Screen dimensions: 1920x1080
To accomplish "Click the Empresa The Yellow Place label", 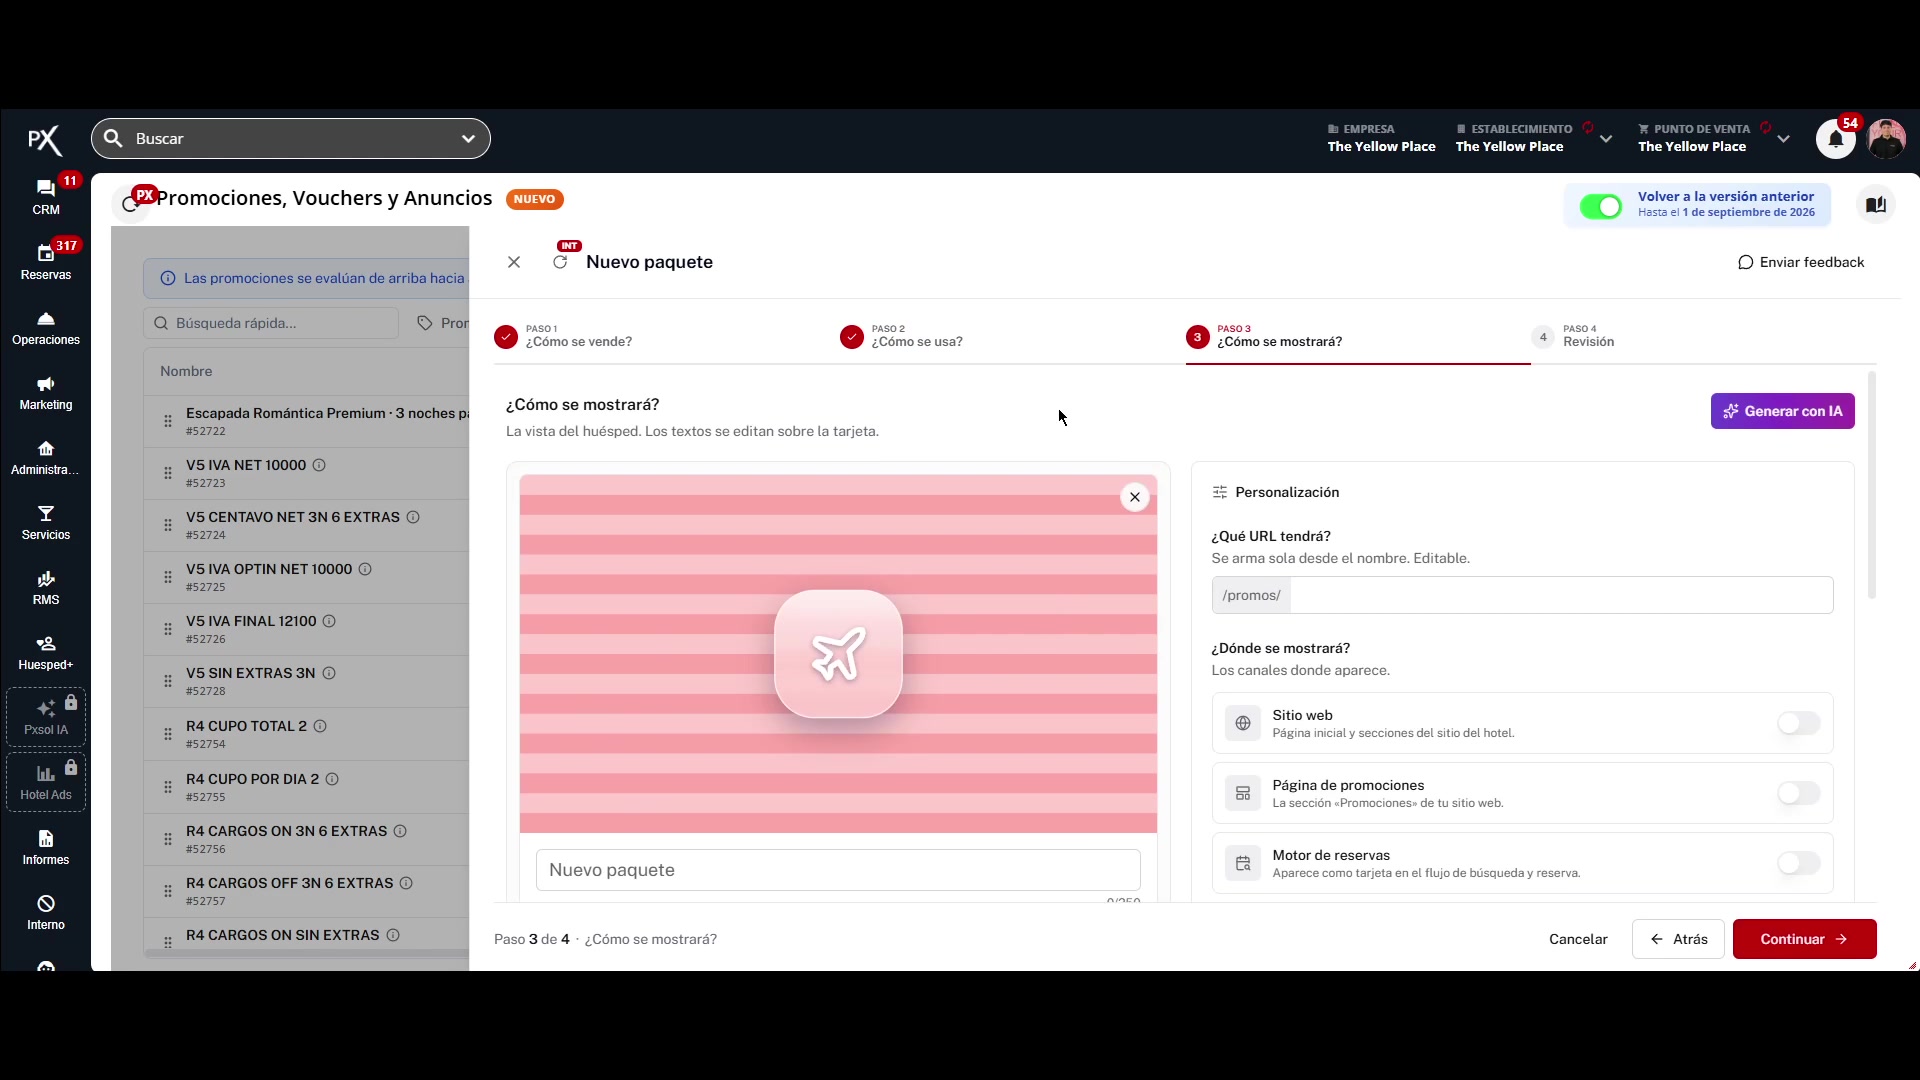I will 1381,138.
